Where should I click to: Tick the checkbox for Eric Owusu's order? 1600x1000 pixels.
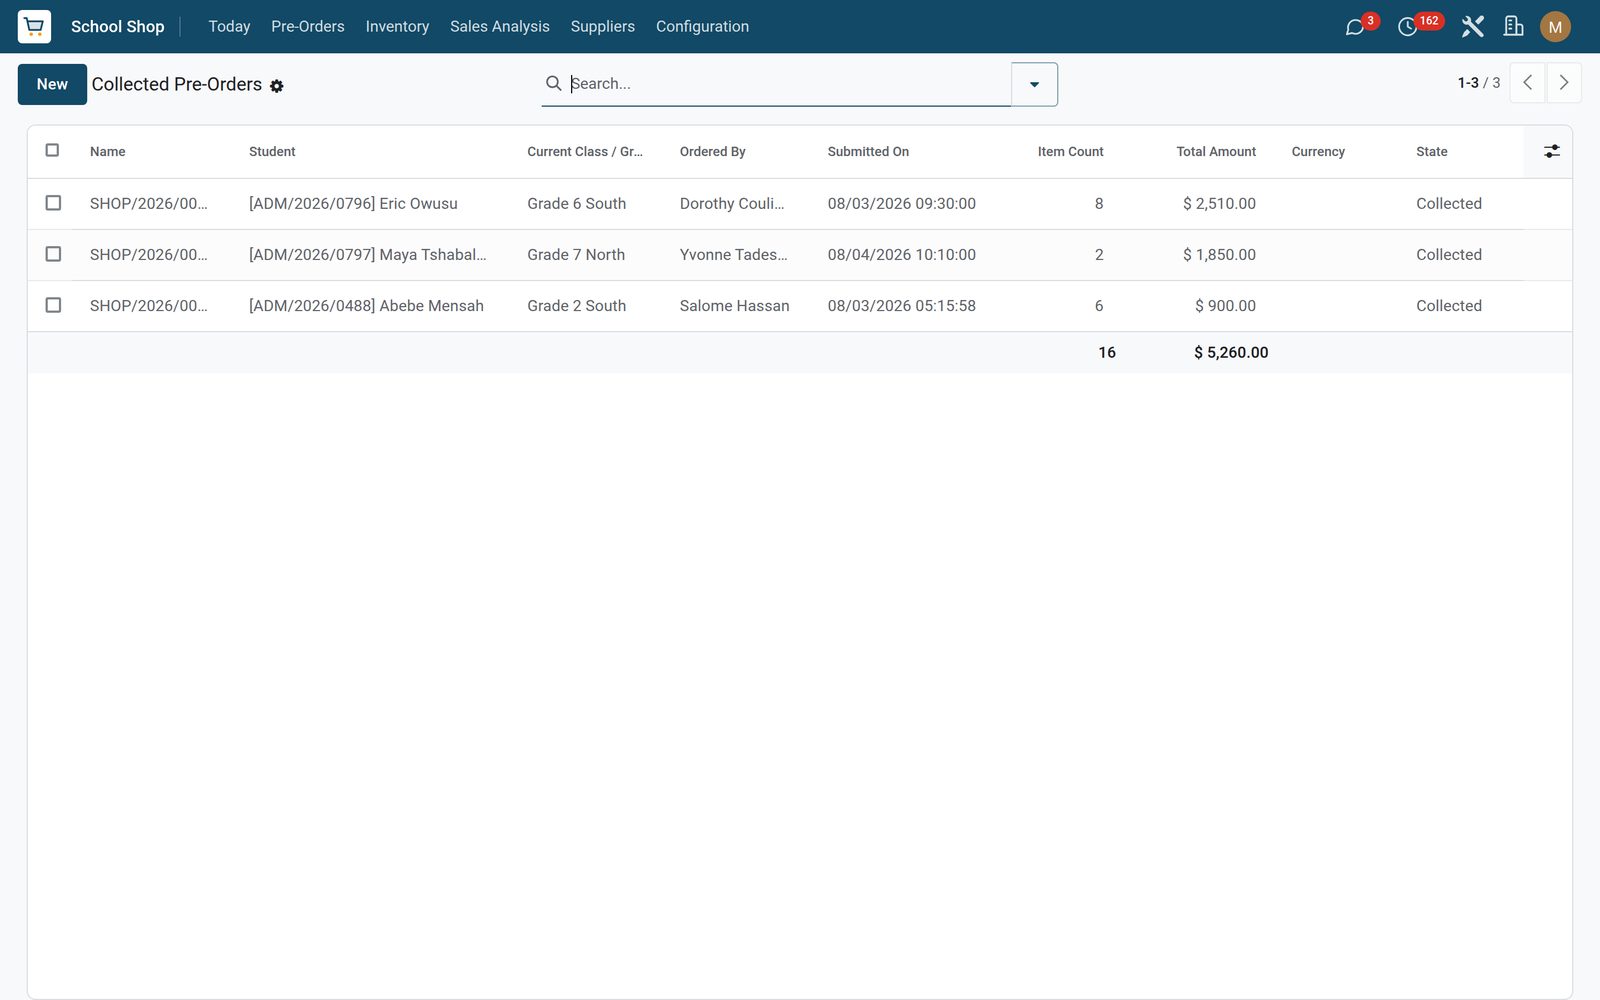point(53,203)
